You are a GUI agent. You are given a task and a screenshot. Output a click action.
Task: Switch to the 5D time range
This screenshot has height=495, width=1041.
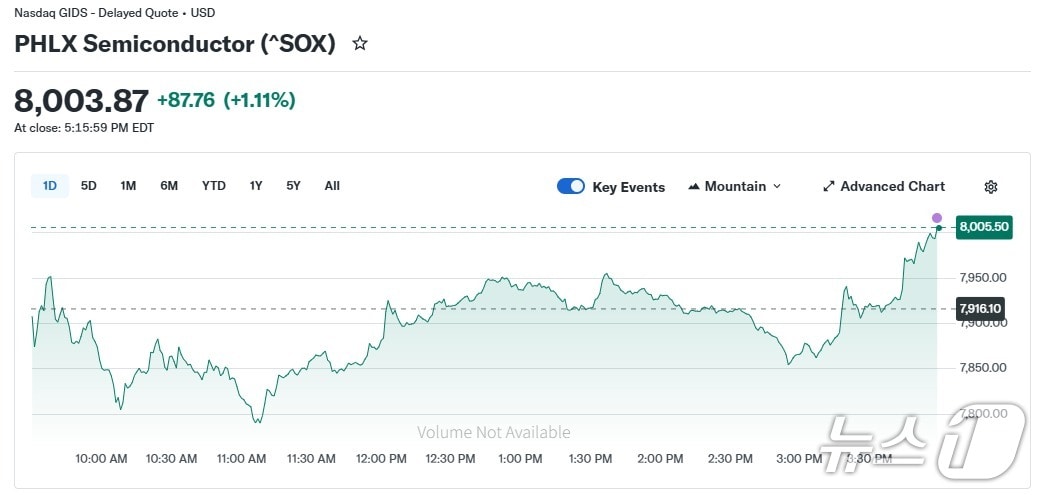89,186
